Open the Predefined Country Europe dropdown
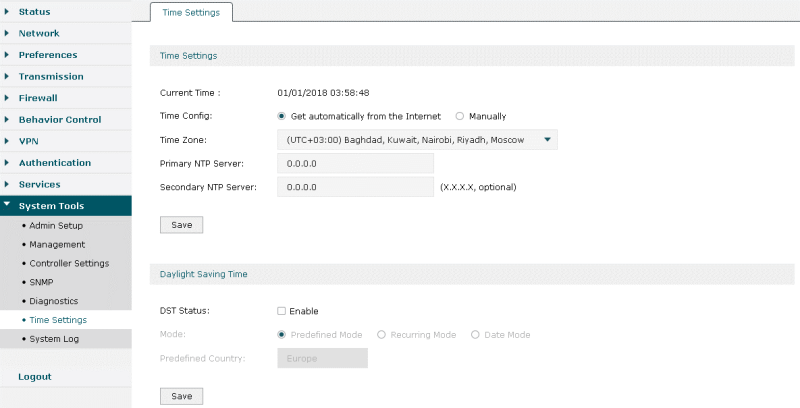This screenshot has width=800, height=408. (x=322, y=358)
